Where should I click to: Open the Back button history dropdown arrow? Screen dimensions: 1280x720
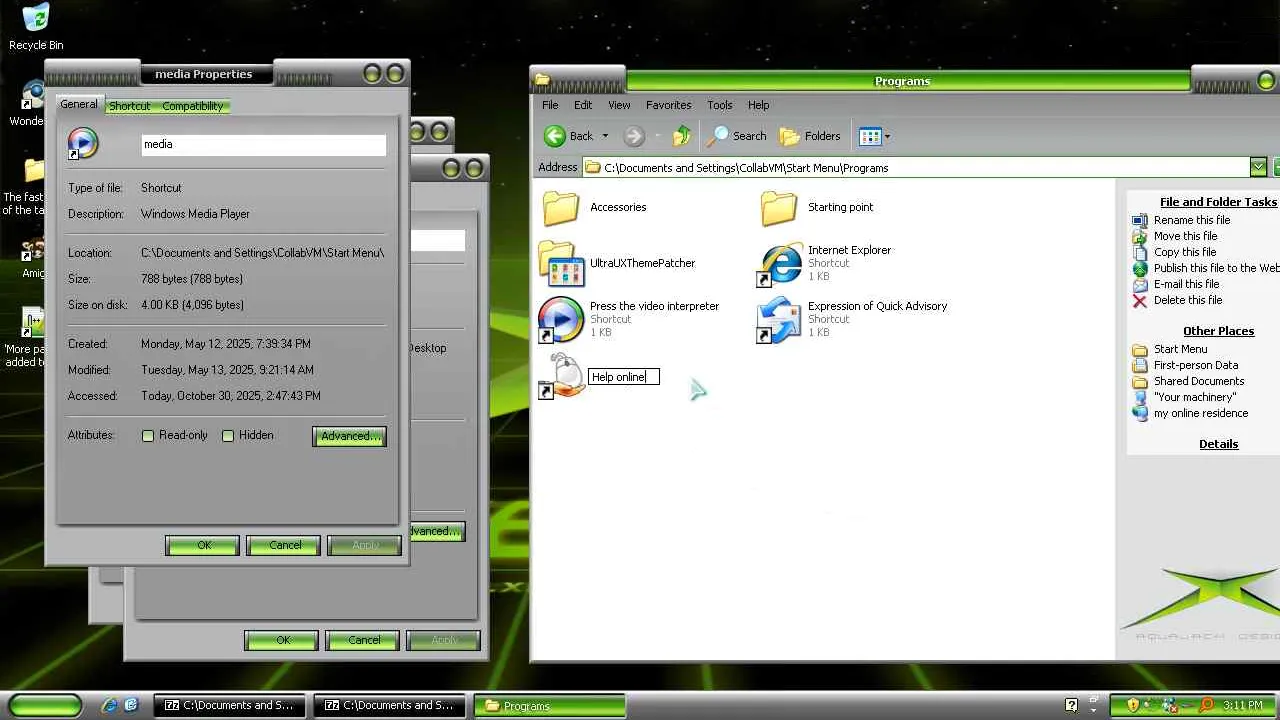click(604, 136)
